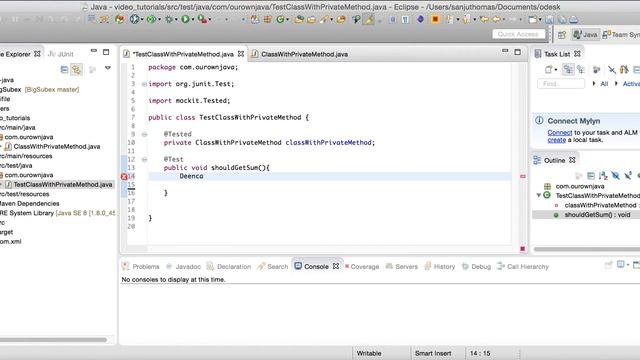Select the target folder in Package Explorer

coord(7,232)
